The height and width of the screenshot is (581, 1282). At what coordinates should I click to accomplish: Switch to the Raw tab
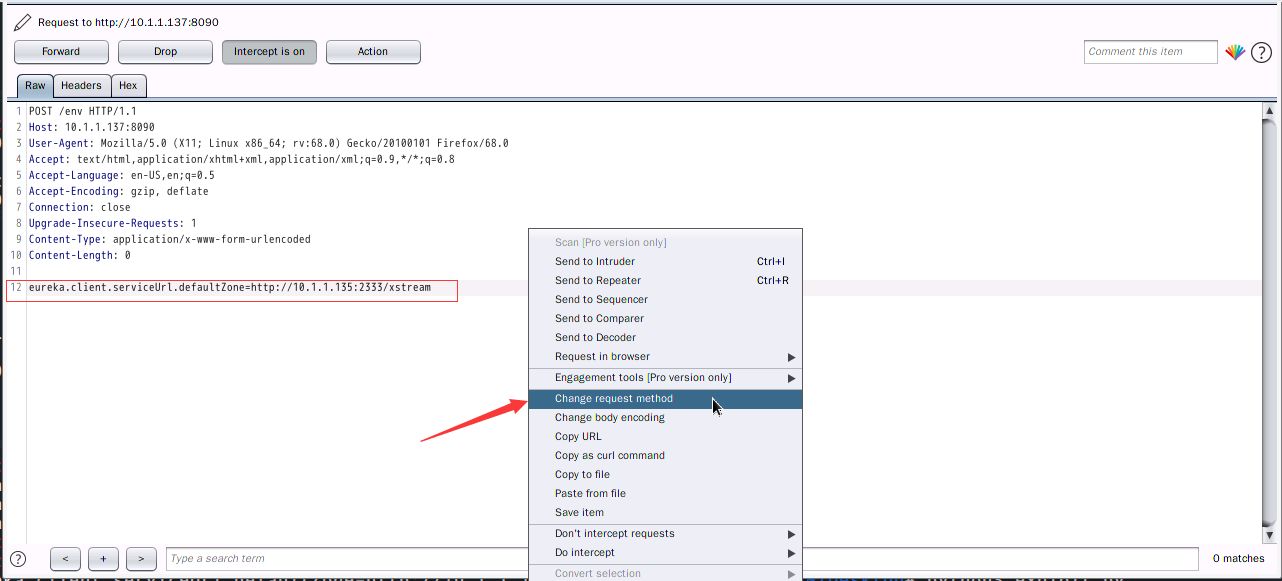[x=35, y=86]
